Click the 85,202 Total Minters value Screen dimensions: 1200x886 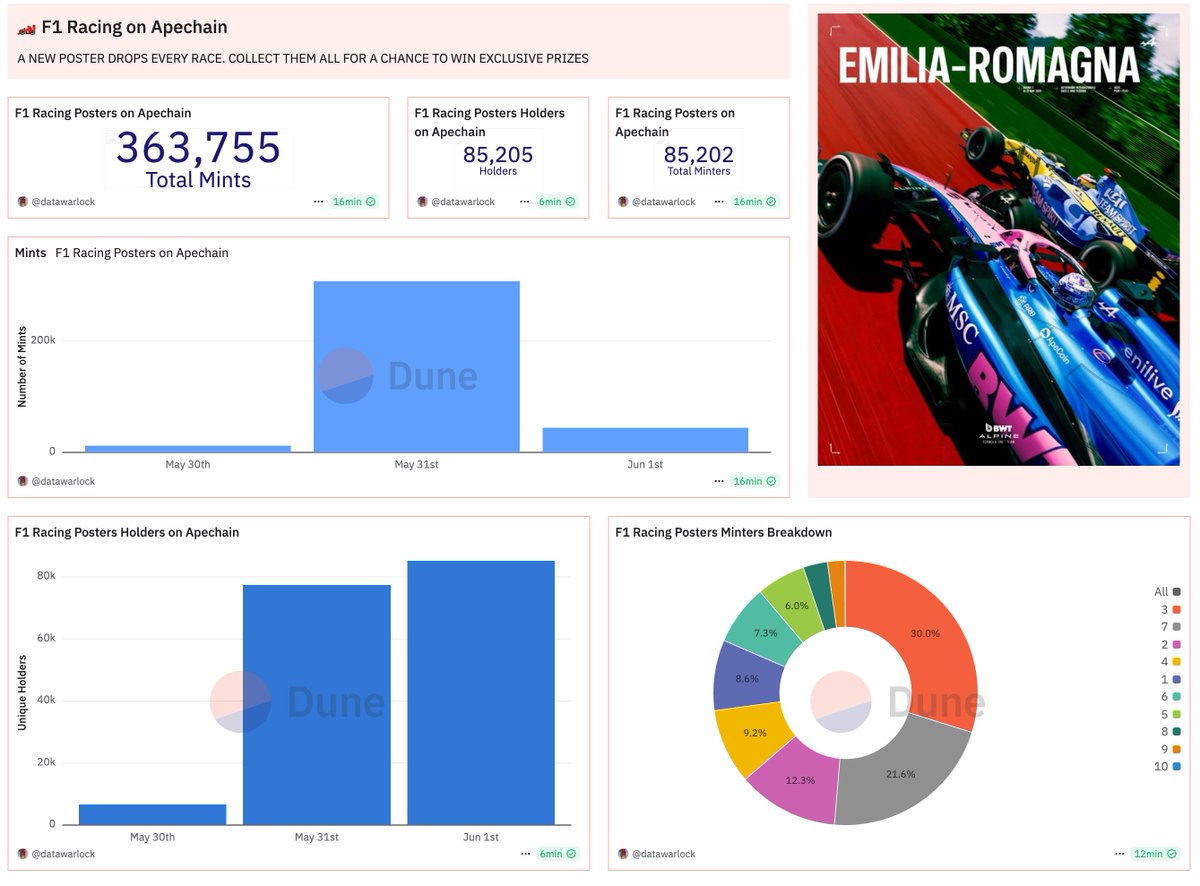pos(699,155)
